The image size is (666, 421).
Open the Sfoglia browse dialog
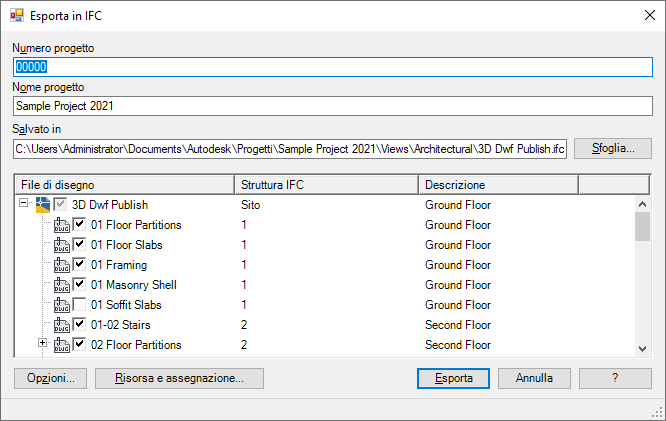[x=613, y=148]
